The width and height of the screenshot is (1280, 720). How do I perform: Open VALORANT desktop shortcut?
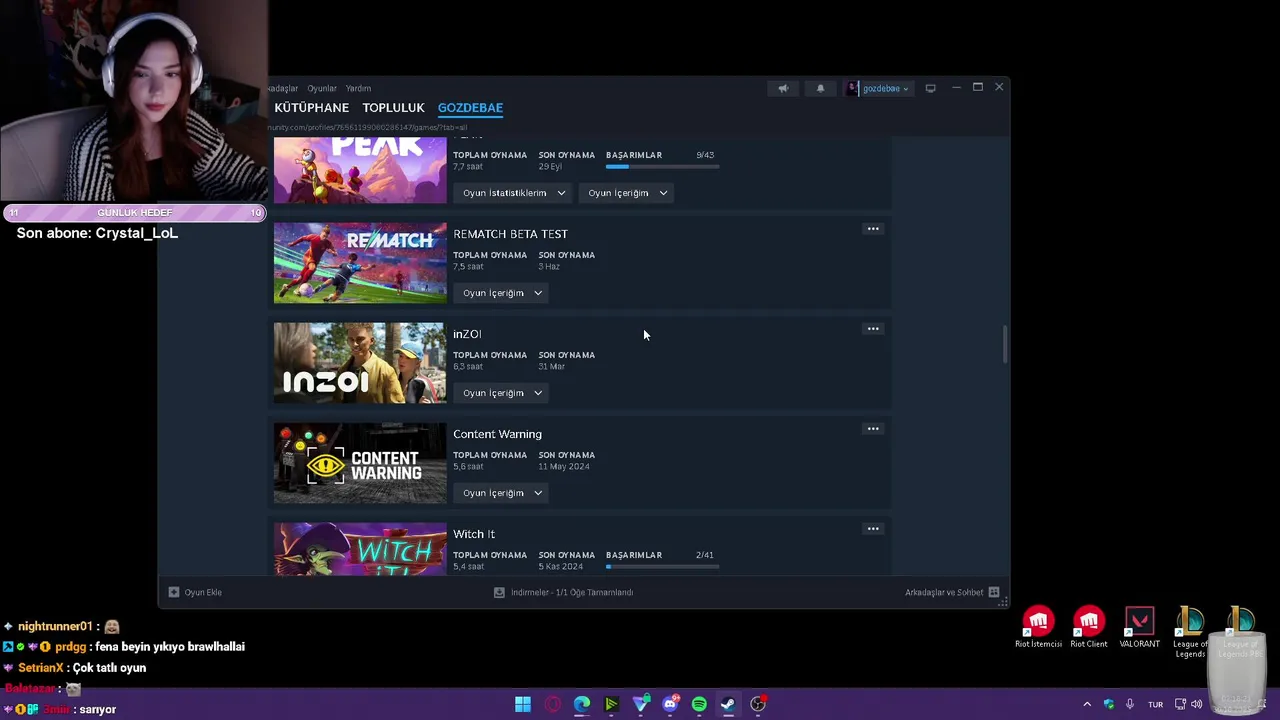point(1139,628)
